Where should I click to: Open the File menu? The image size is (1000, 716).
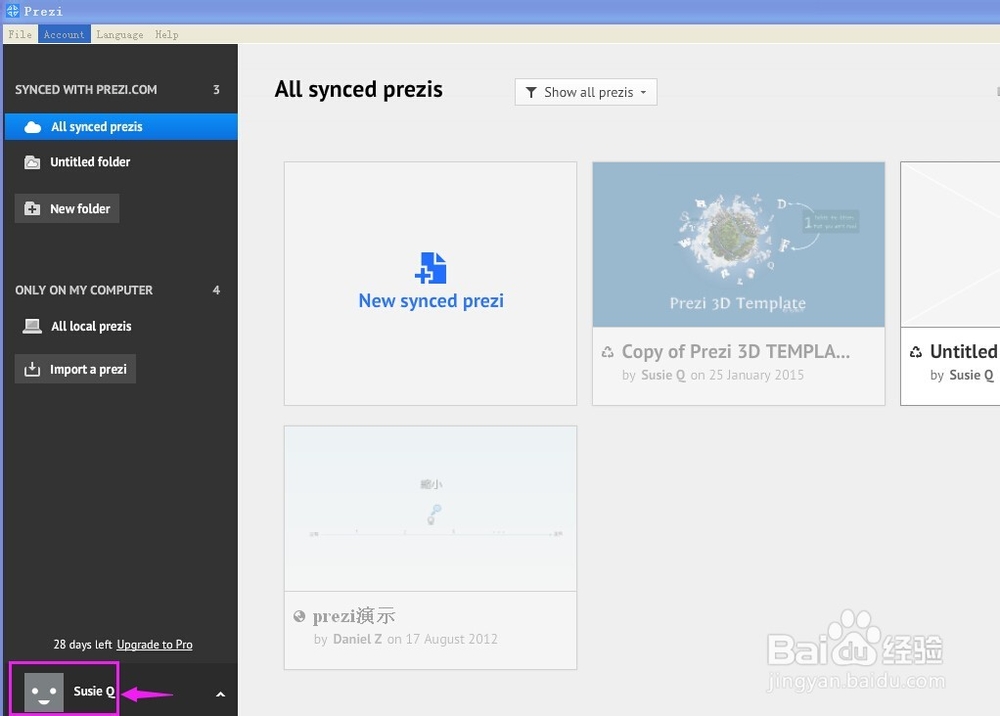(20, 34)
